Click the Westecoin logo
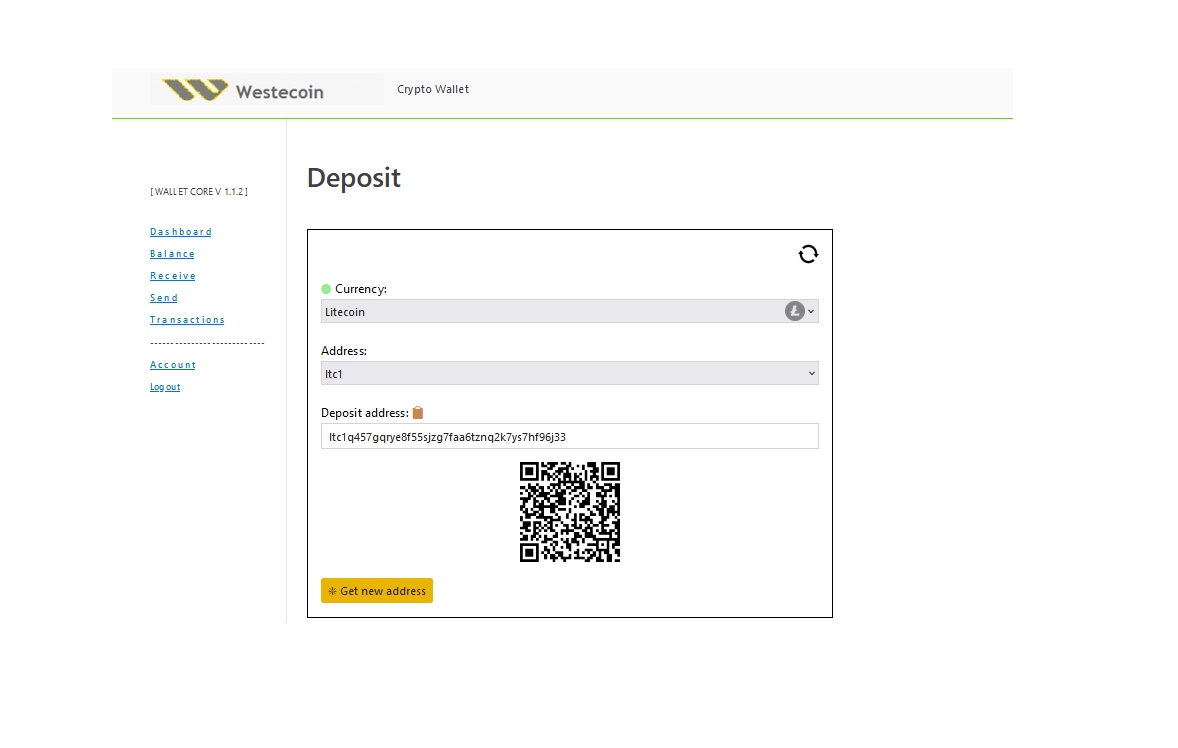 266,89
